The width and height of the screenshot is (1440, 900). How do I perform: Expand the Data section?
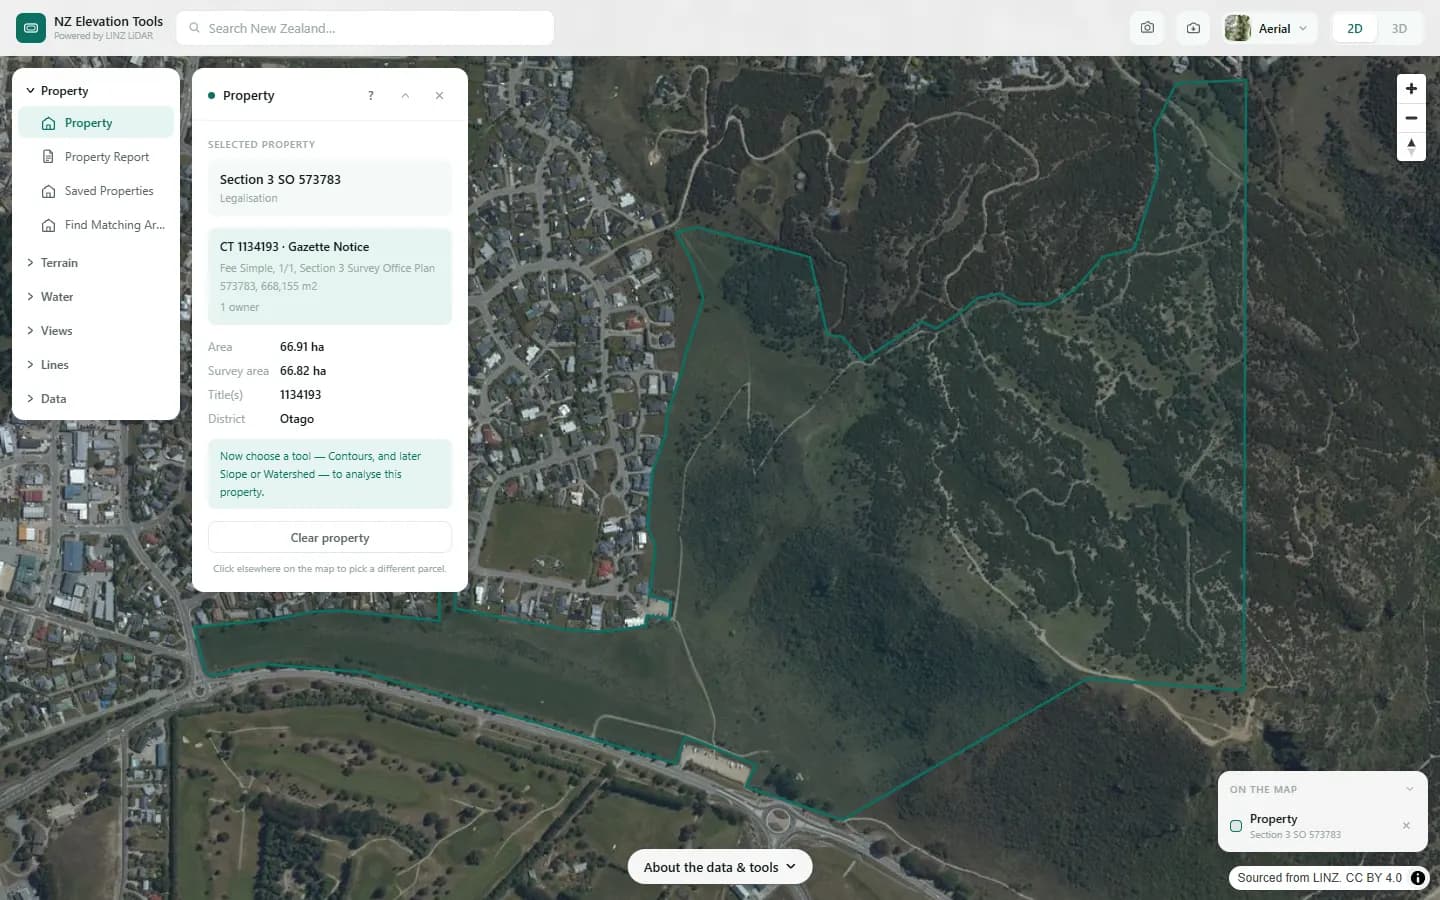tap(96, 399)
